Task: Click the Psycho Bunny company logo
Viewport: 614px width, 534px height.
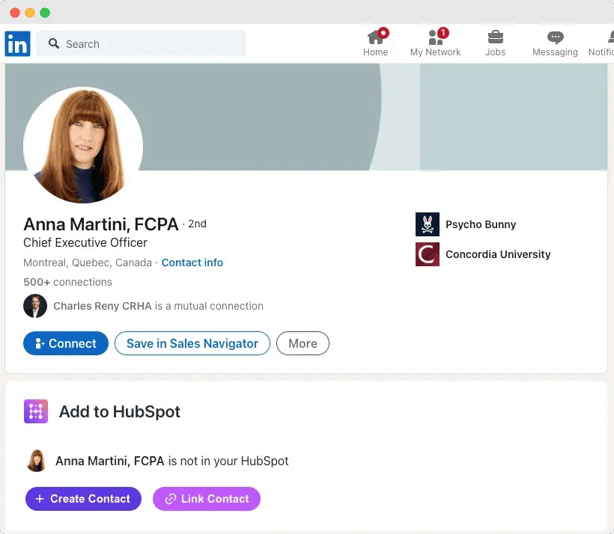Action: (x=427, y=225)
